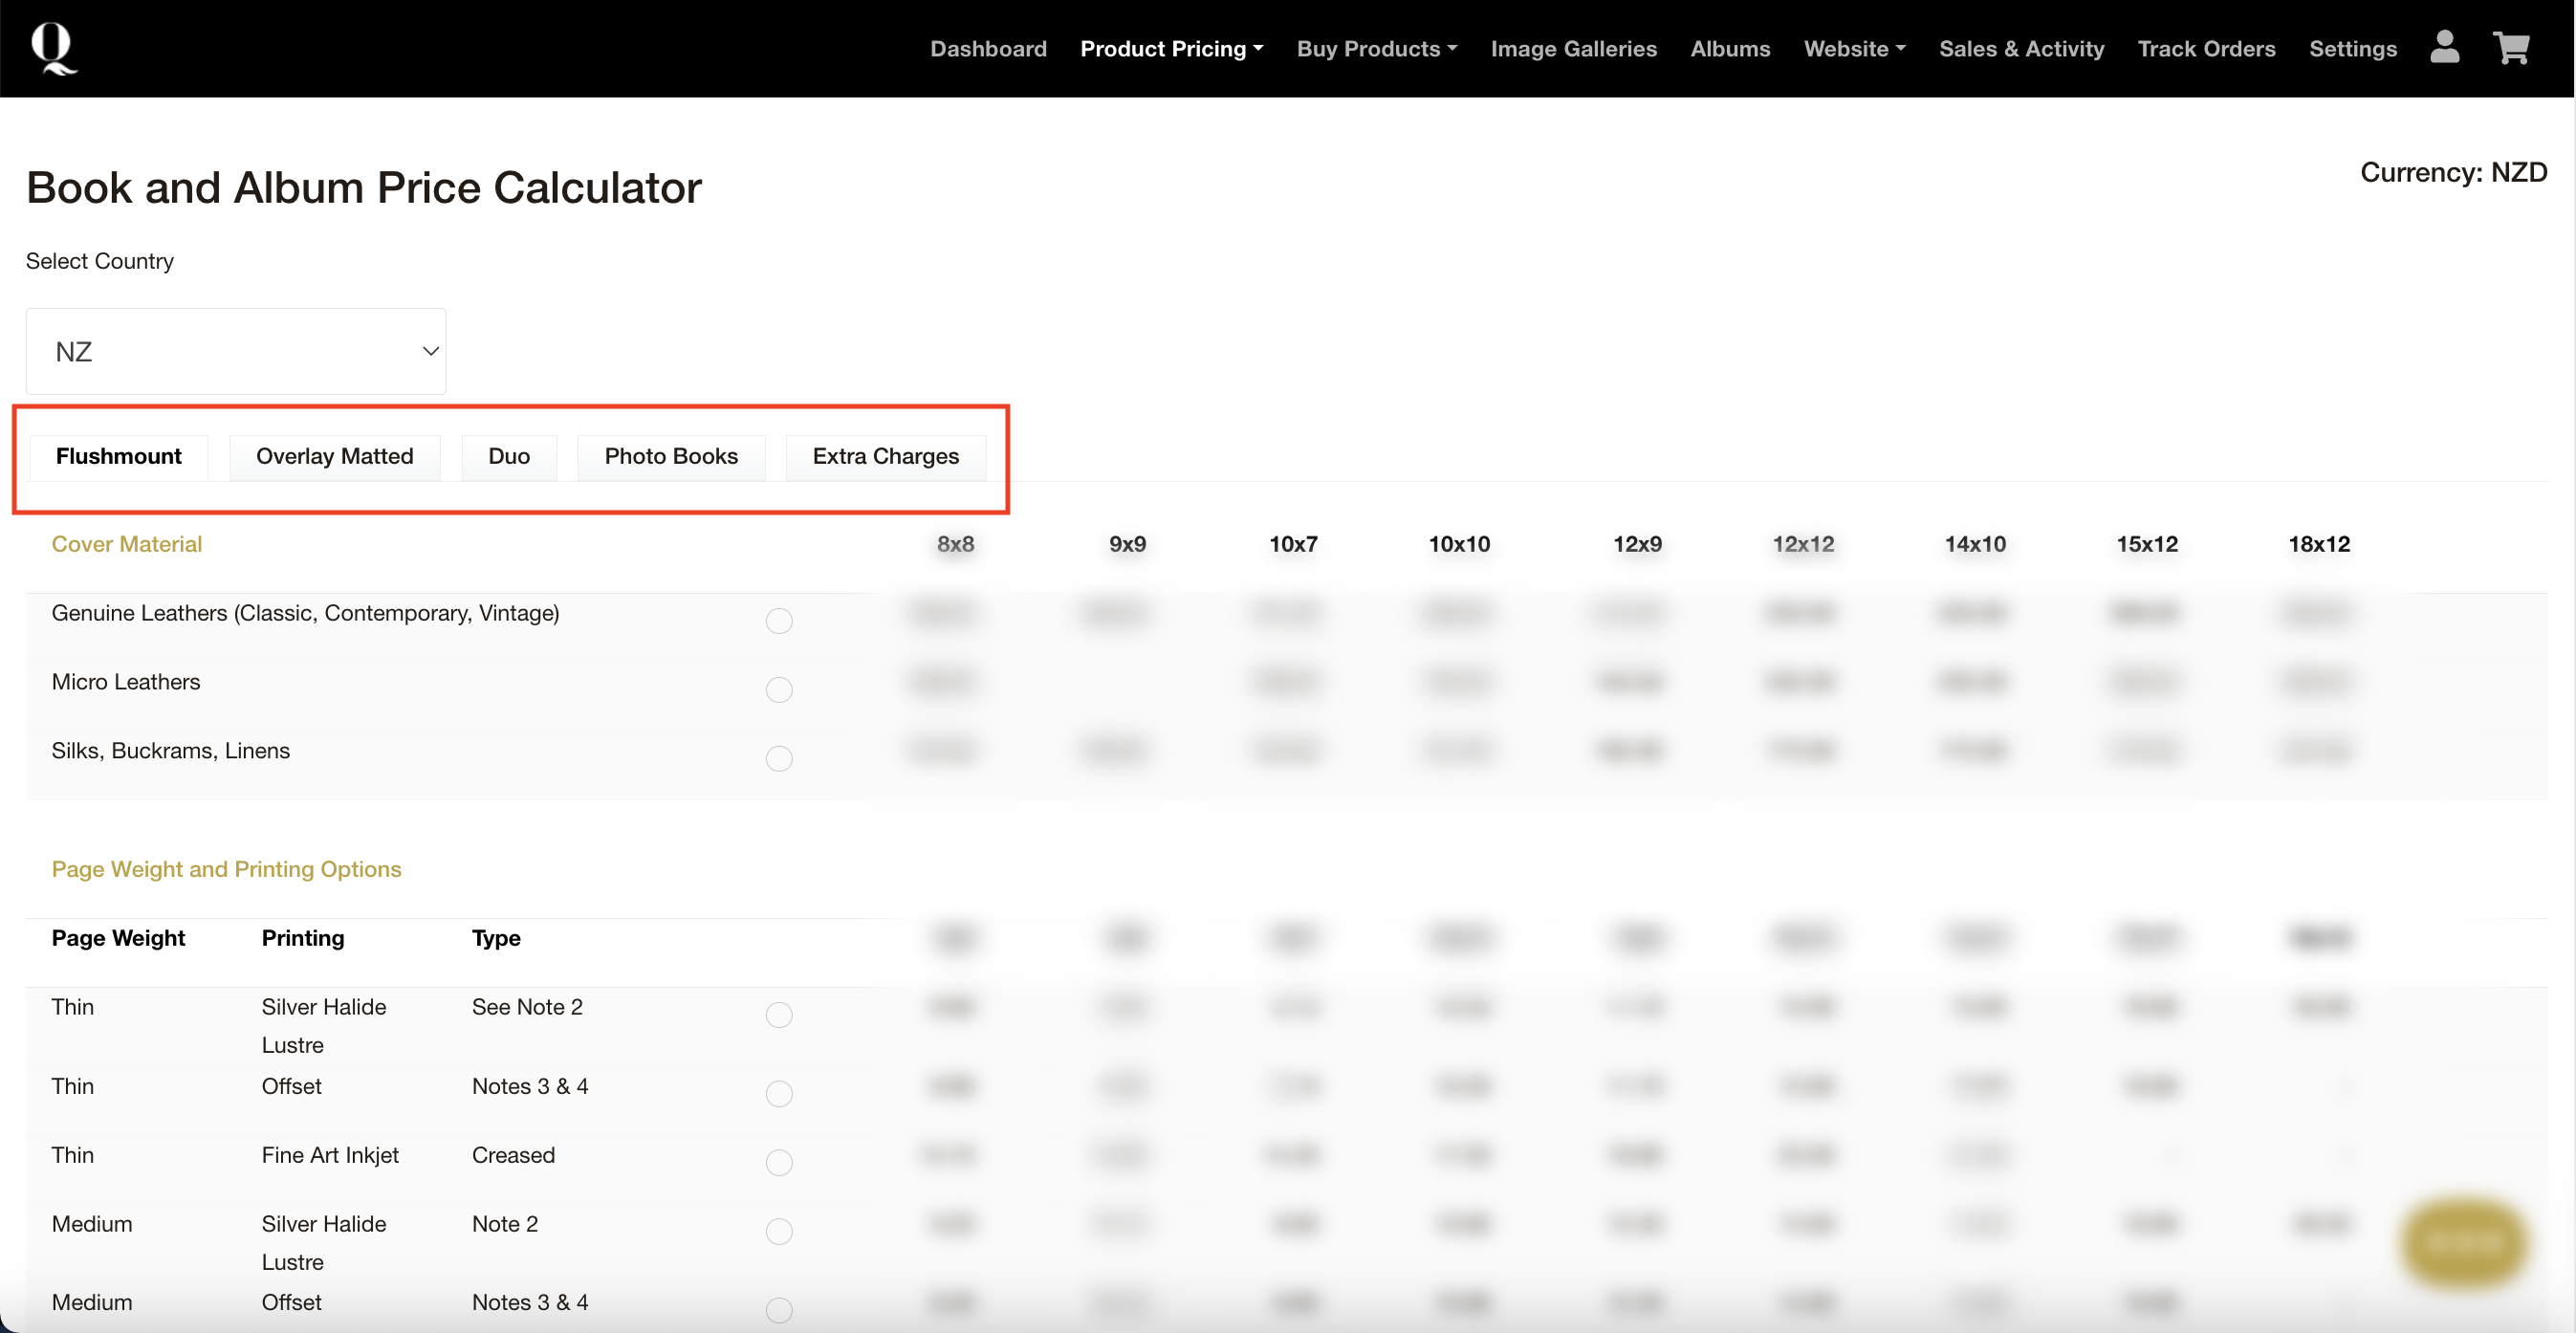
Task: Expand the Website menu
Action: tap(1855, 49)
